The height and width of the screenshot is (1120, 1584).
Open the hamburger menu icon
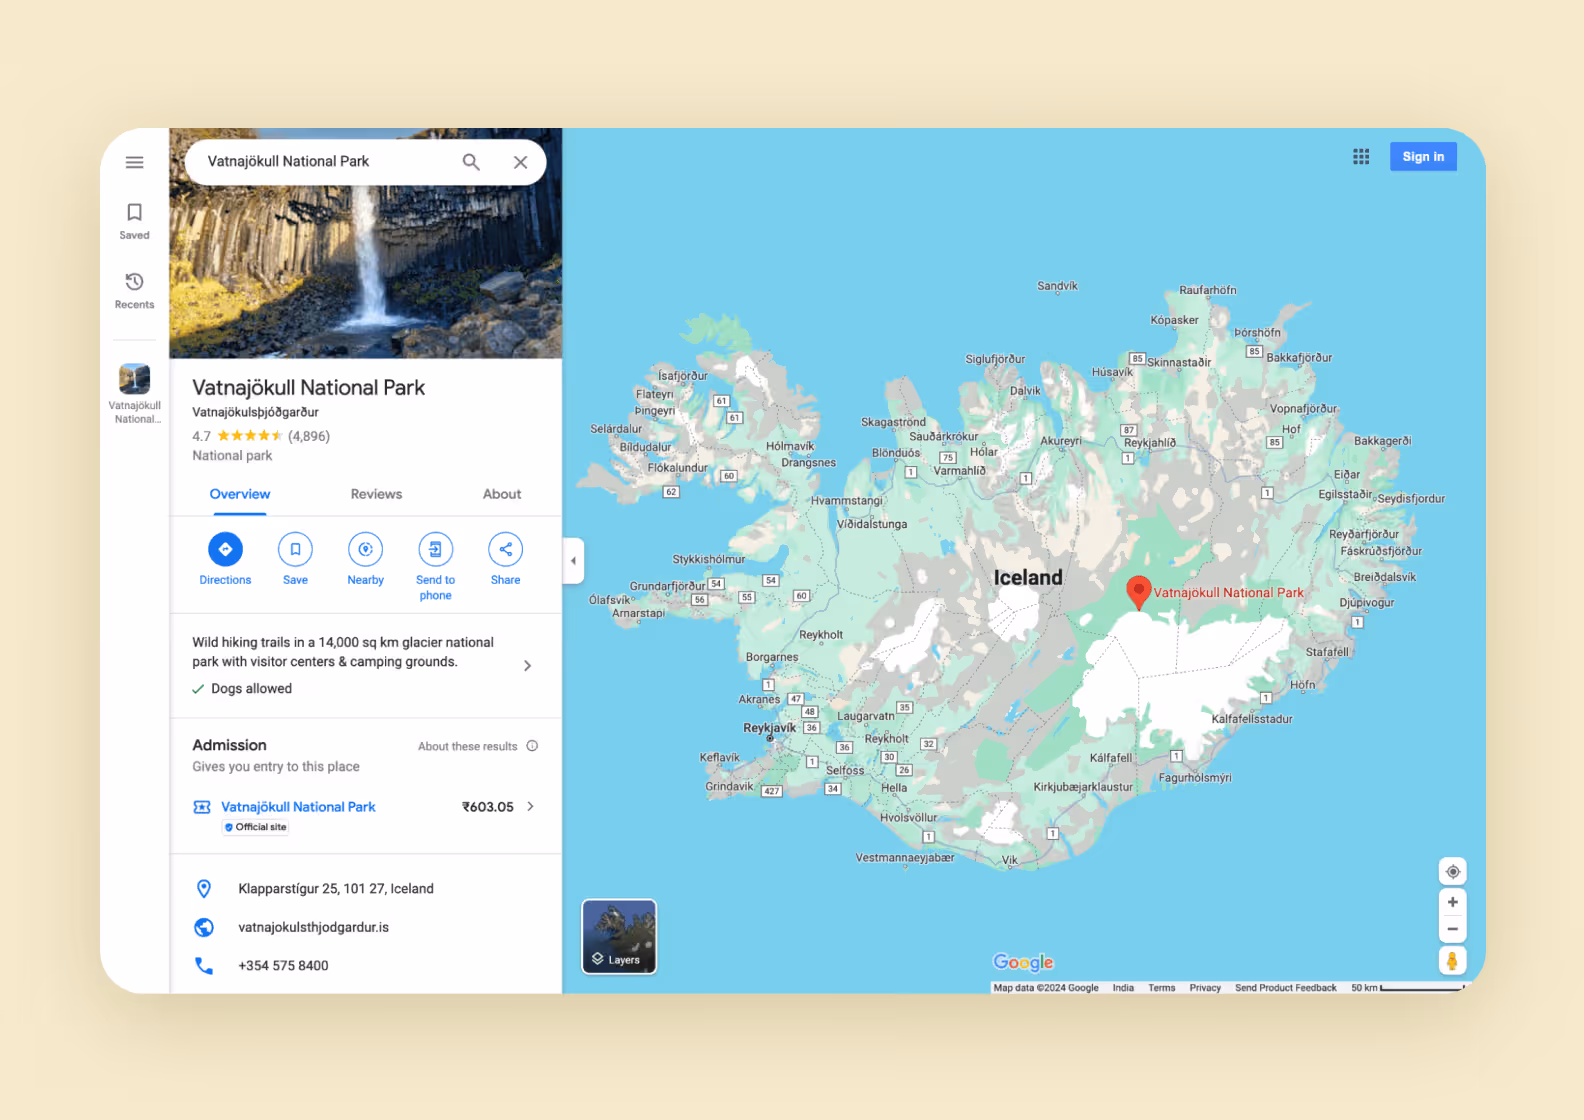[x=134, y=162]
